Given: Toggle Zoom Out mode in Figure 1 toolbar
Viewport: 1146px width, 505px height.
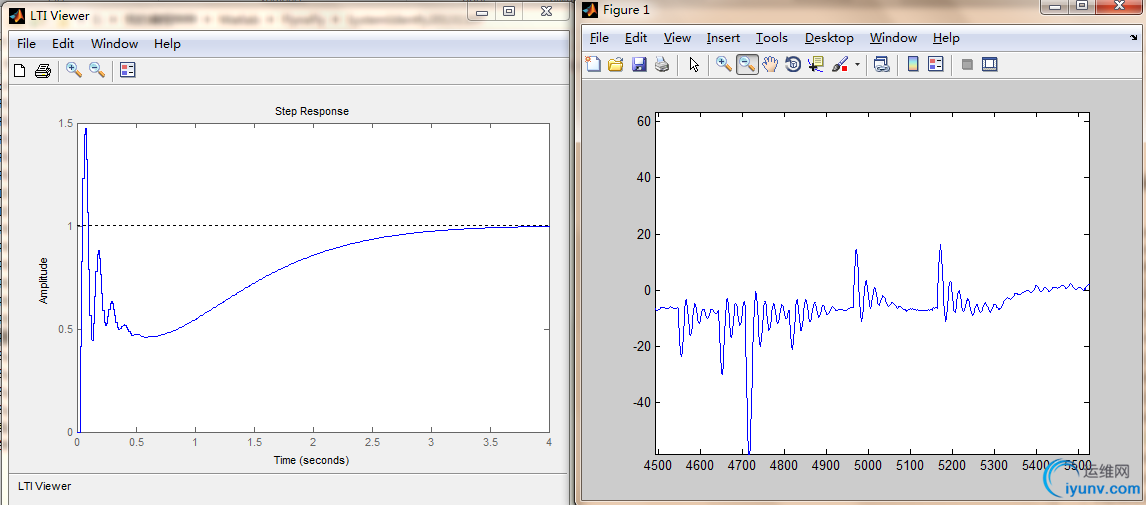Looking at the screenshot, I should click(x=746, y=65).
